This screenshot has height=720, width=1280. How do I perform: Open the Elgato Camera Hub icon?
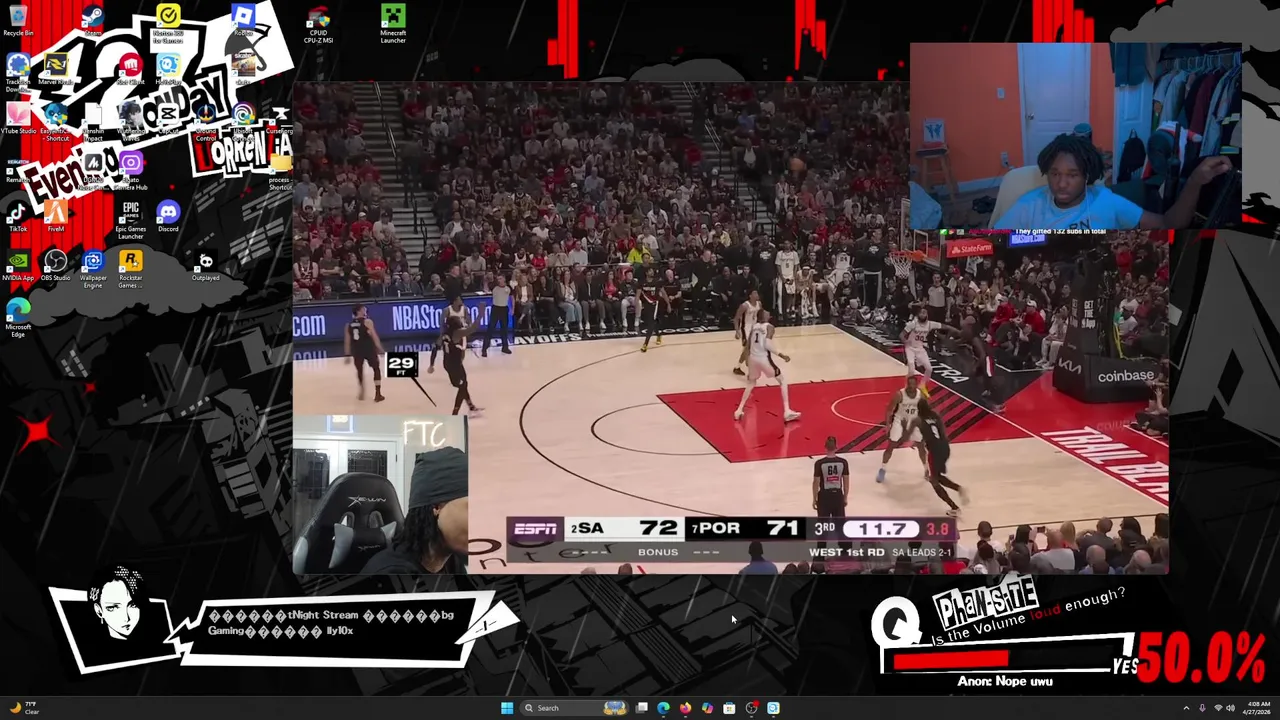tap(130, 170)
